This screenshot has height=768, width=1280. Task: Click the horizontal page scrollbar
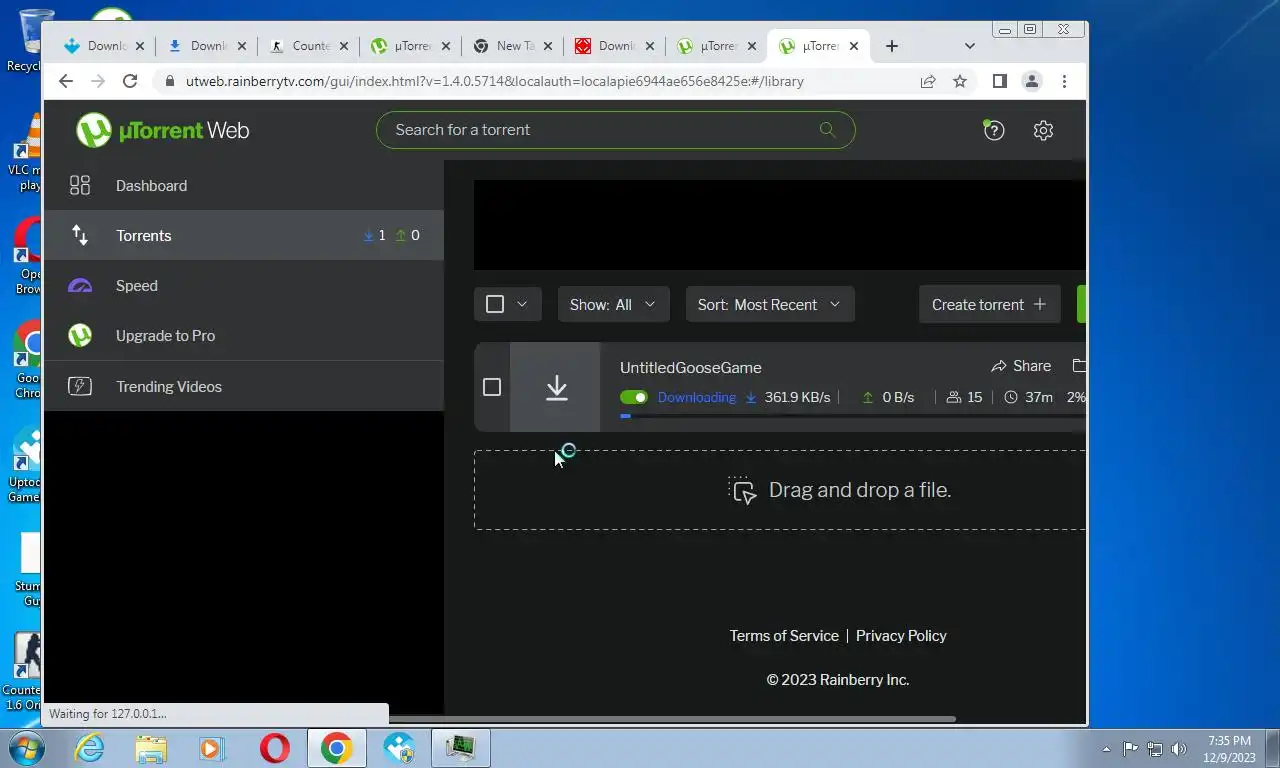coord(672,719)
